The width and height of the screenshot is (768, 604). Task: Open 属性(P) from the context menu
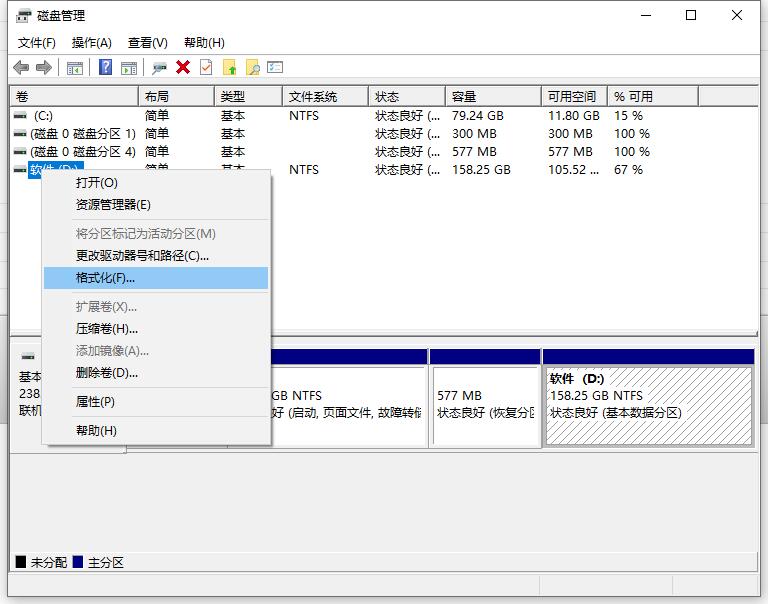pyautogui.click(x=95, y=402)
